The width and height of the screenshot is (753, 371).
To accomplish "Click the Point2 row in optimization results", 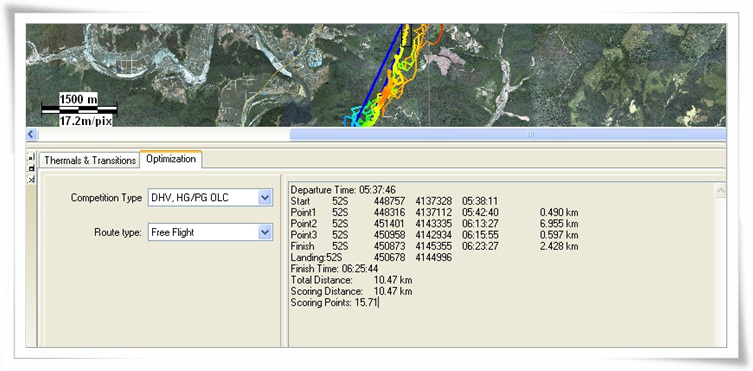I will coord(435,224).
